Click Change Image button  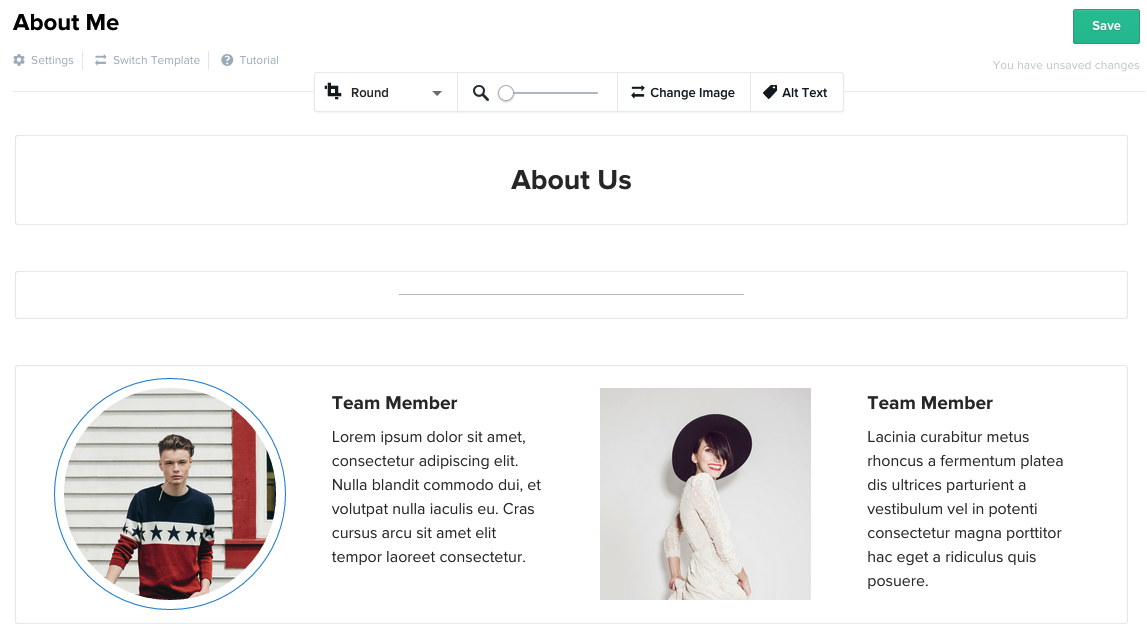pos(684,92)
